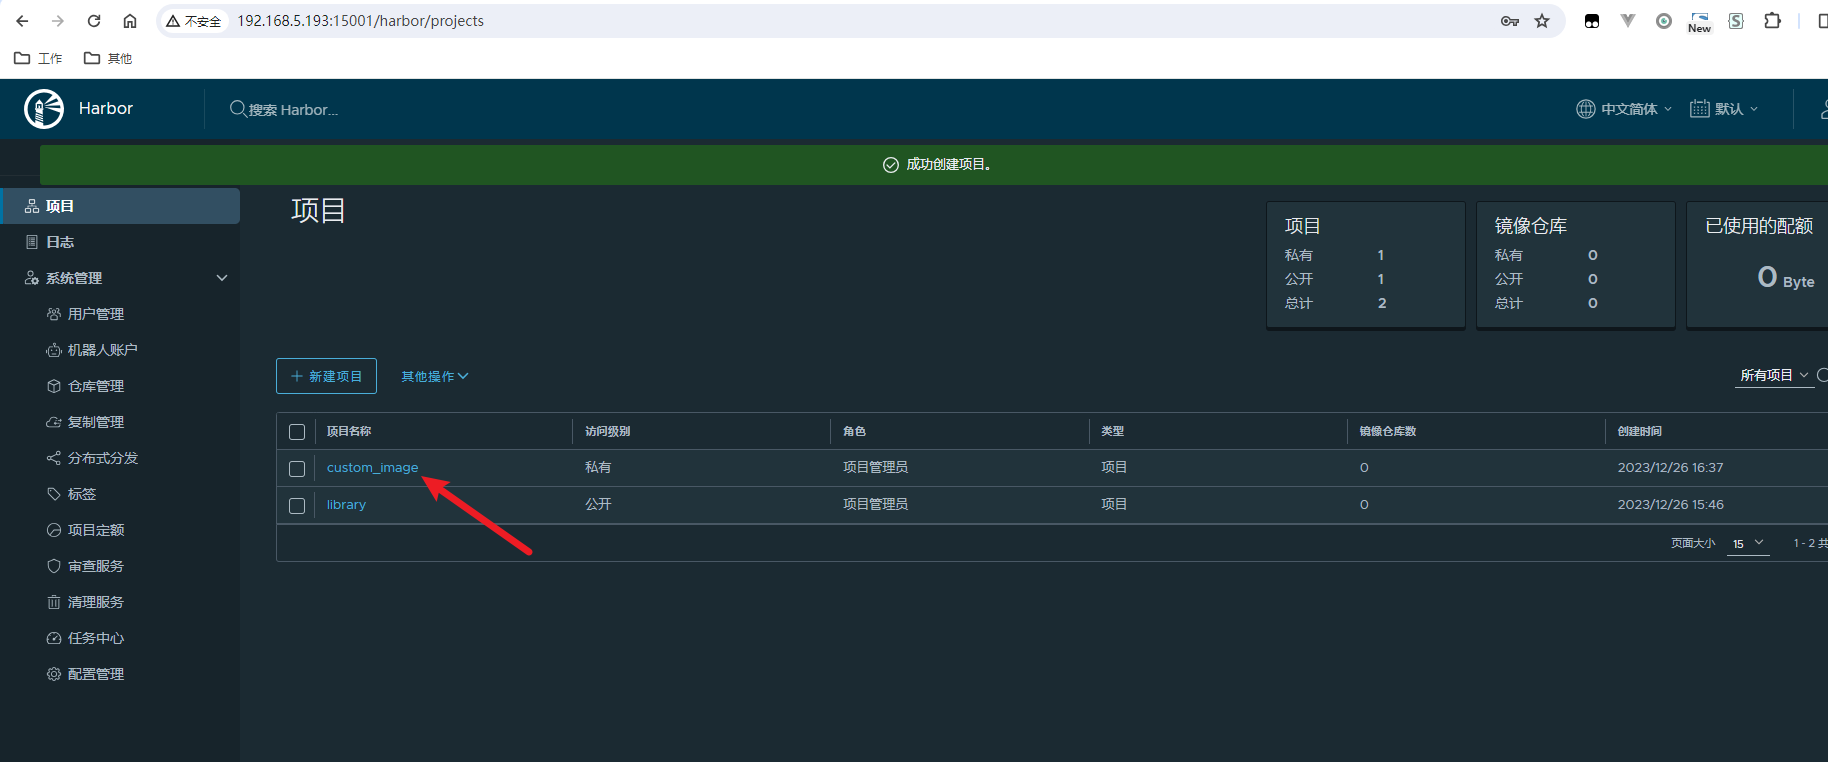Image resolution: width=1828 pixels, height=762 pixels.
Task: Open the page size dropdown
Action: (x=1749, y=543)
